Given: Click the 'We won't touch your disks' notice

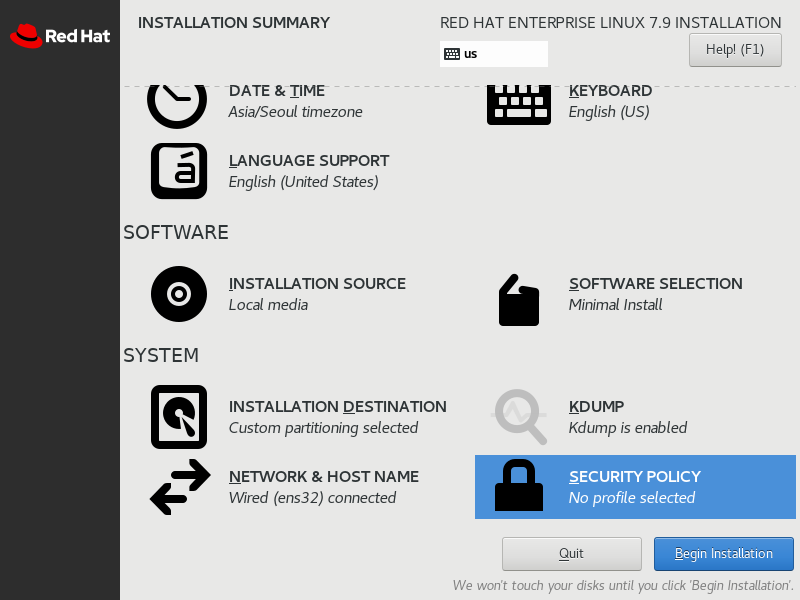Looking at the screenshot, I should point(623,586).
